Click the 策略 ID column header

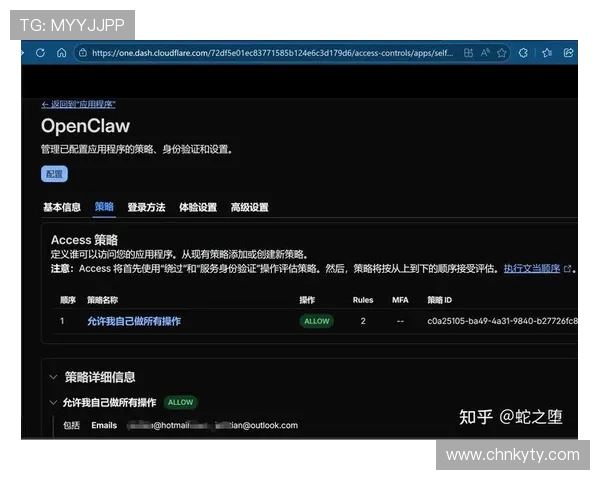click(440, 300)
